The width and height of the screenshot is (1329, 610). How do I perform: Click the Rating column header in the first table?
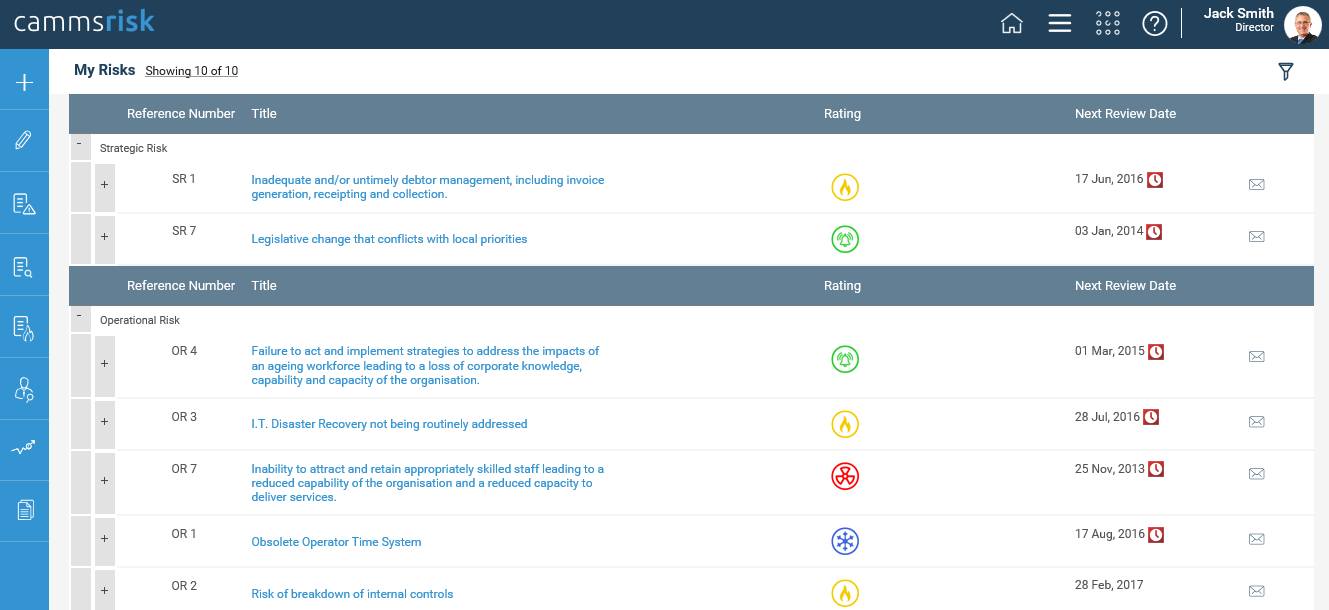tap(842, 114)
